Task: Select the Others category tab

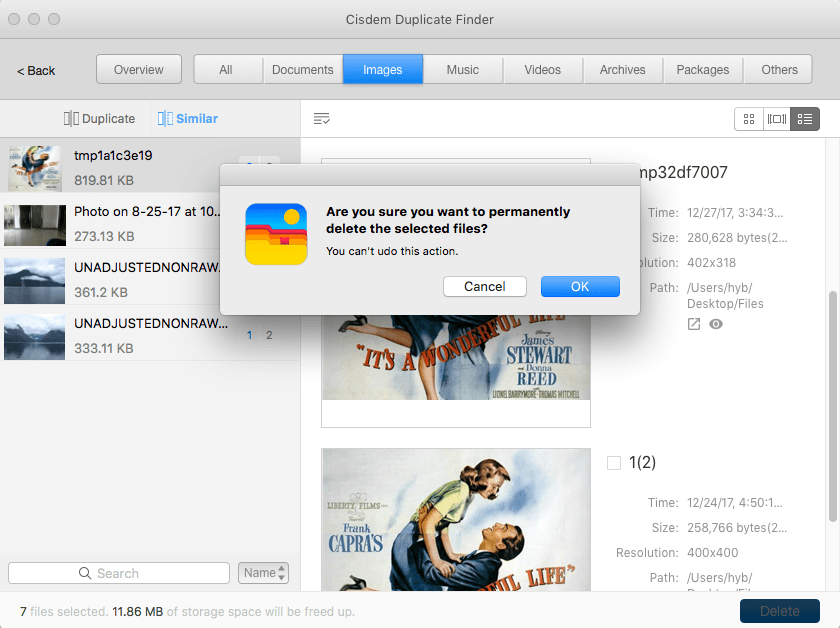Action: 779,70
